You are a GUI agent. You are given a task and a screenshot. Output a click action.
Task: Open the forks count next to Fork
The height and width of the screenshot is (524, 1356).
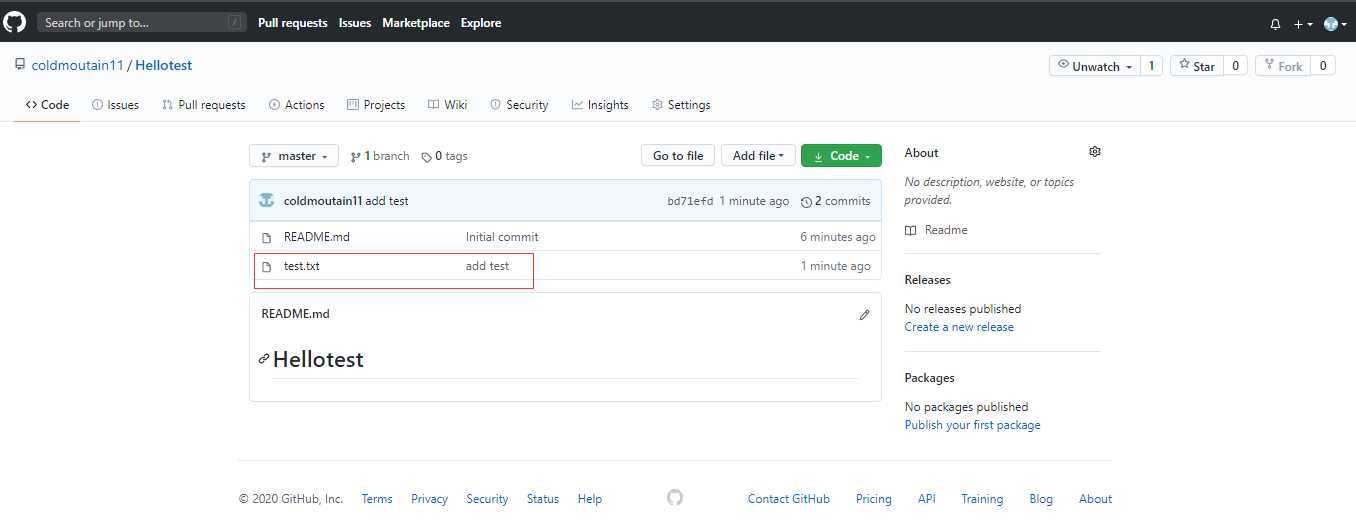pos(1322,66)
